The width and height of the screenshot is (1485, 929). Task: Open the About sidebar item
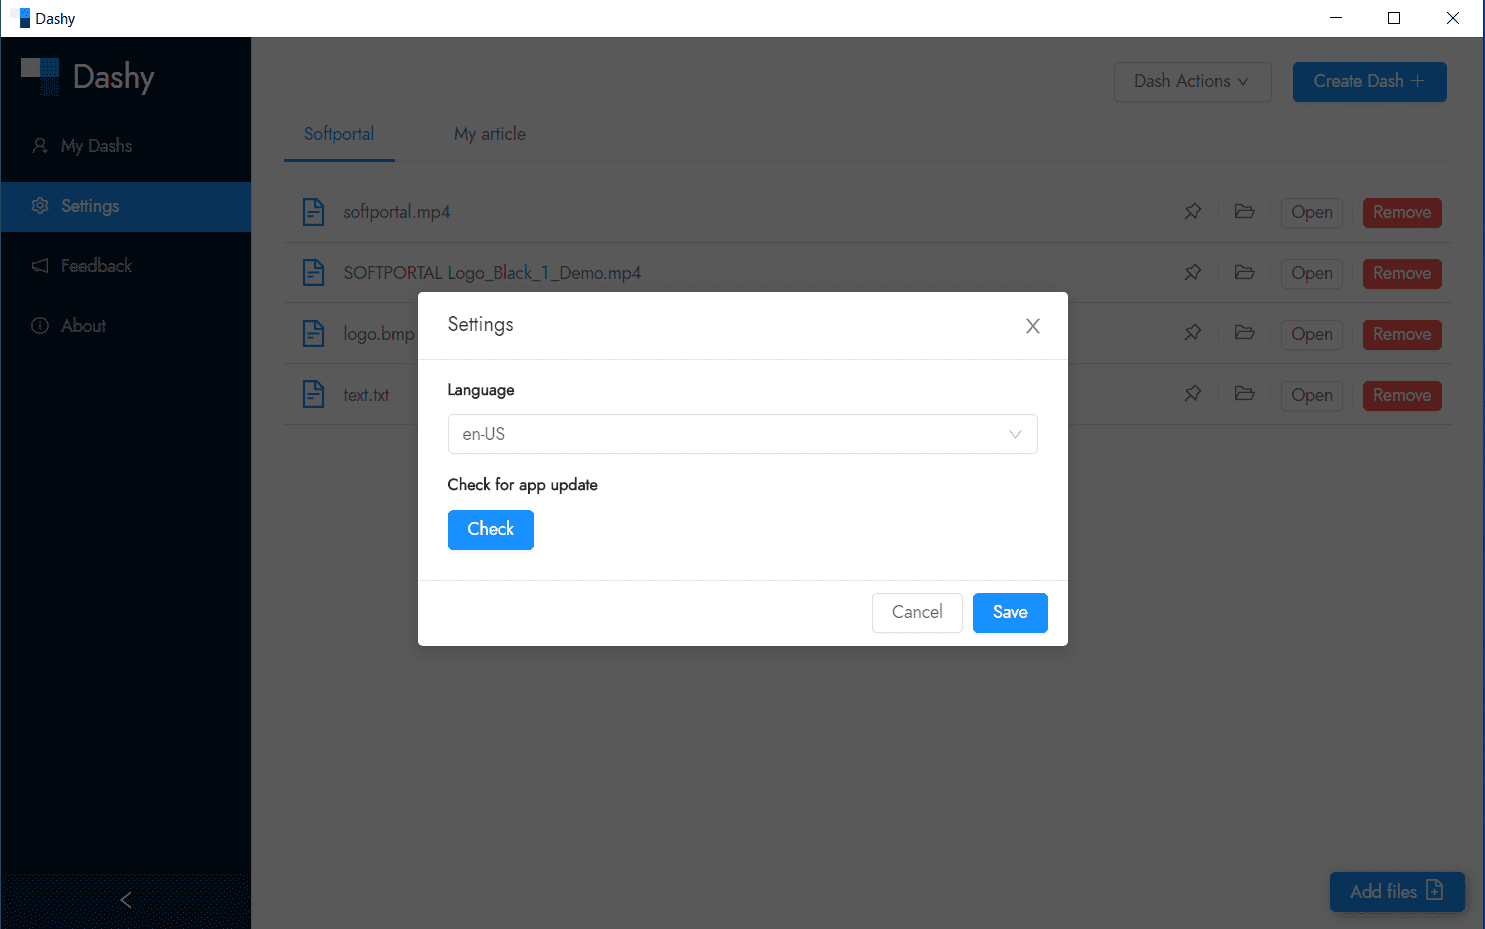click(x=83, y=326)
